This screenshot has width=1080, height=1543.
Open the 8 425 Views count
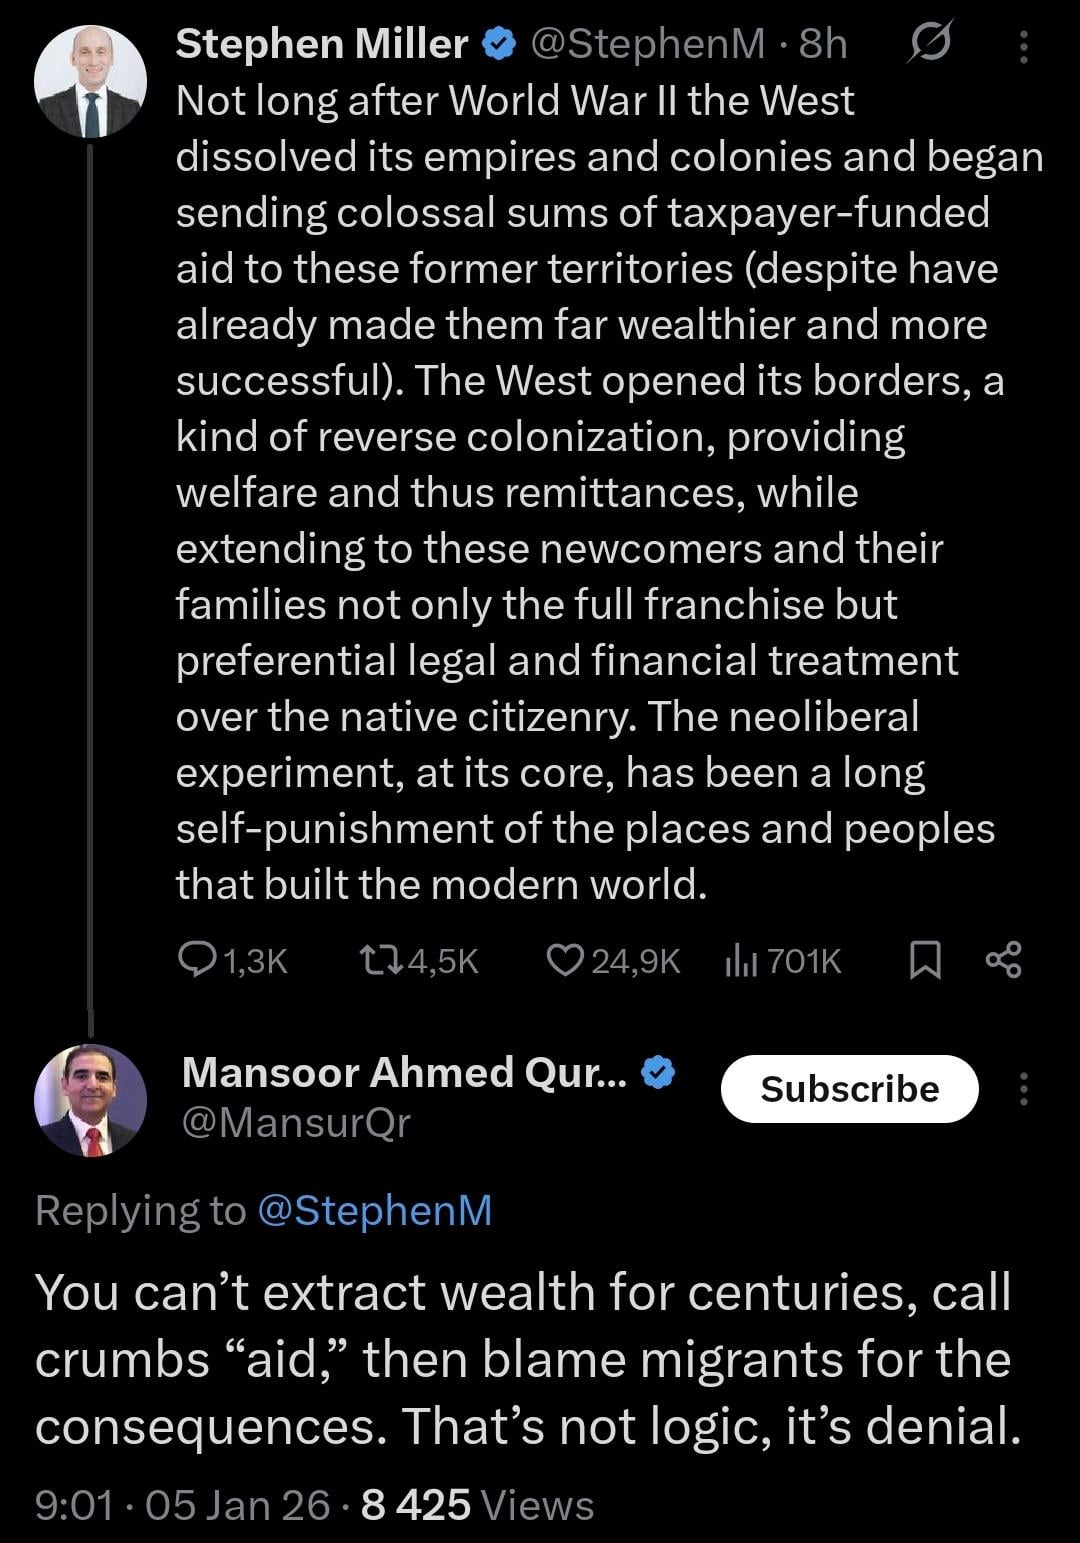477,1505
